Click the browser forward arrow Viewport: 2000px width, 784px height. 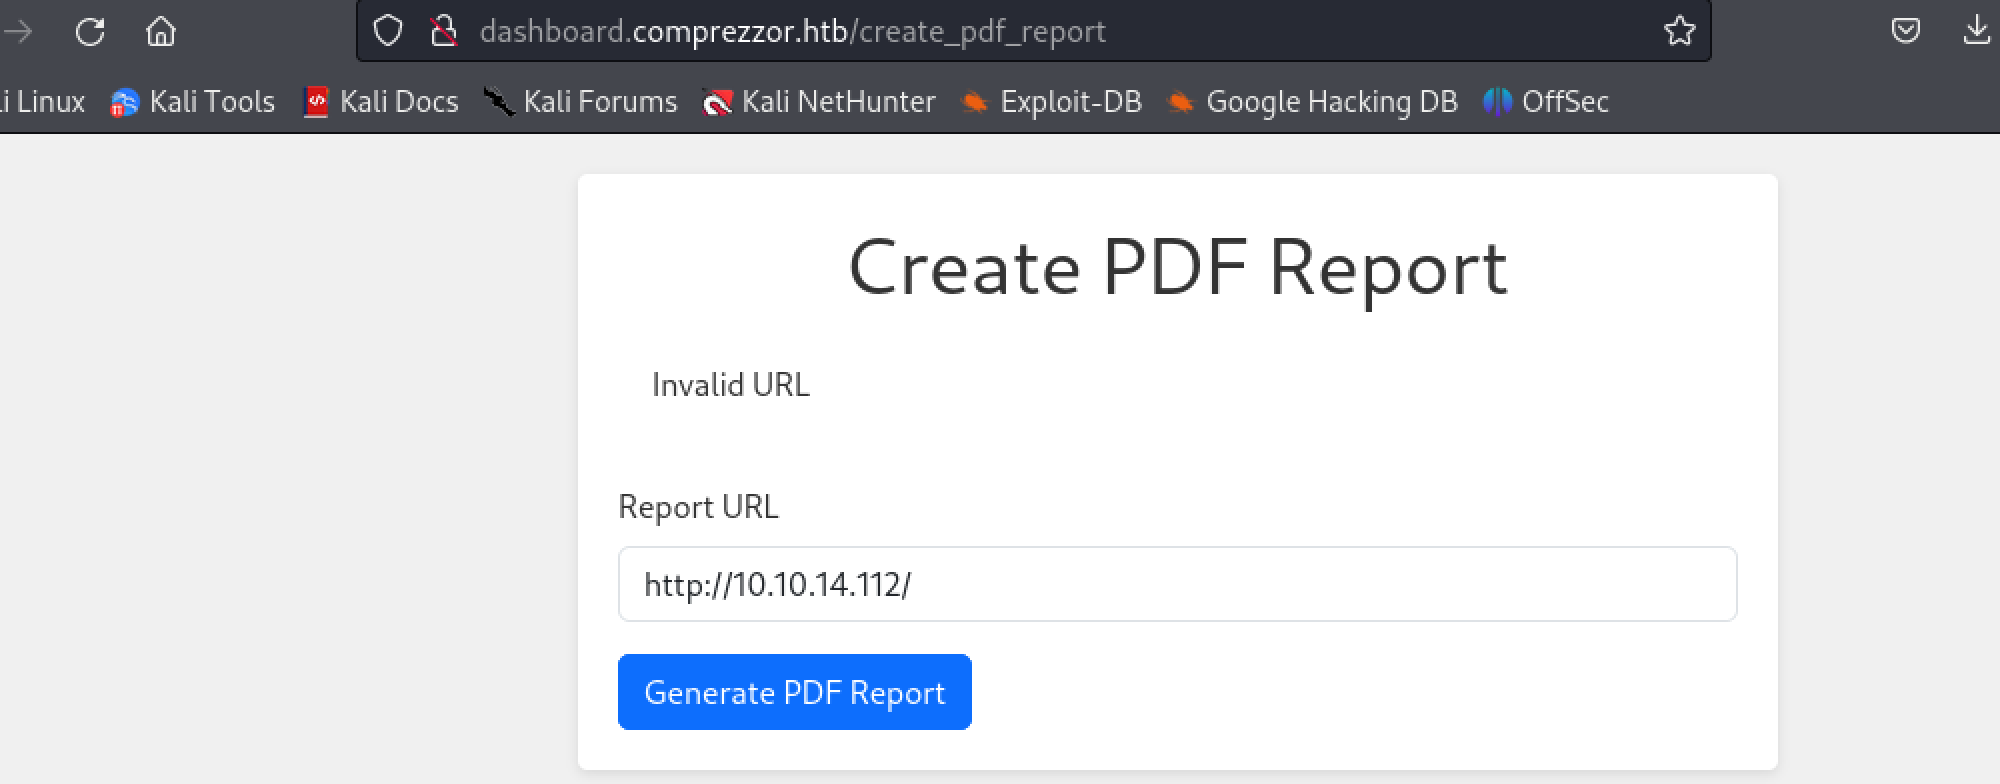coord(18,32)
